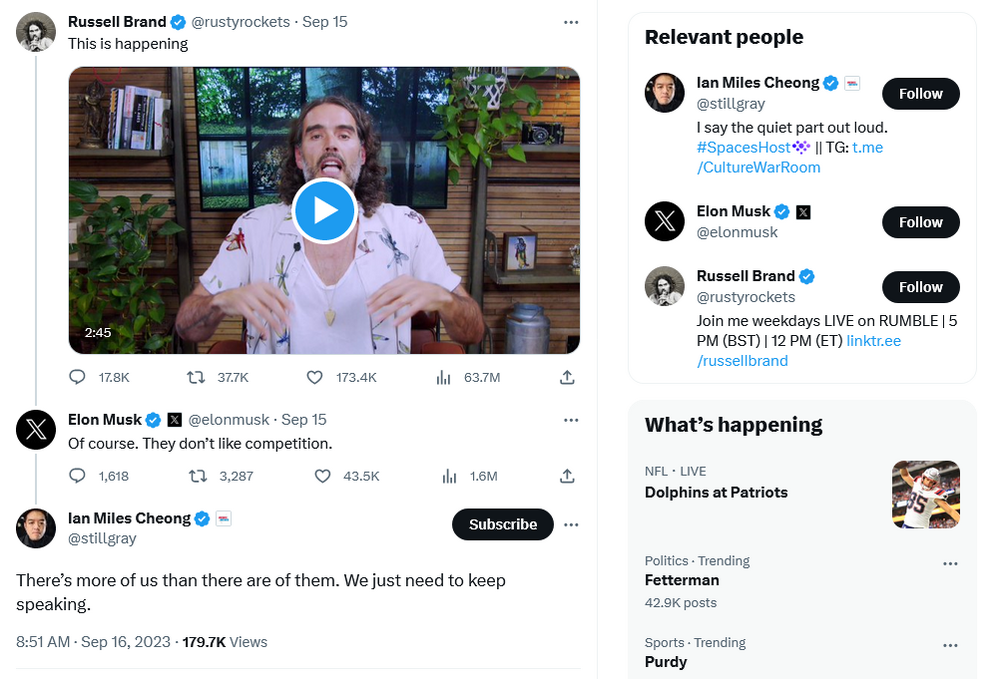The width and height of the screenshot is (1000, 679).
Task: Open more options on Elon Musk's reply
Action: pyautogui.click(x=571, y=420)
